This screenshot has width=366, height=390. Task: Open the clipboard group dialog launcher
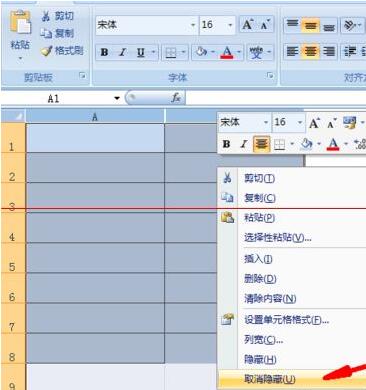click(x=82, y=76)
